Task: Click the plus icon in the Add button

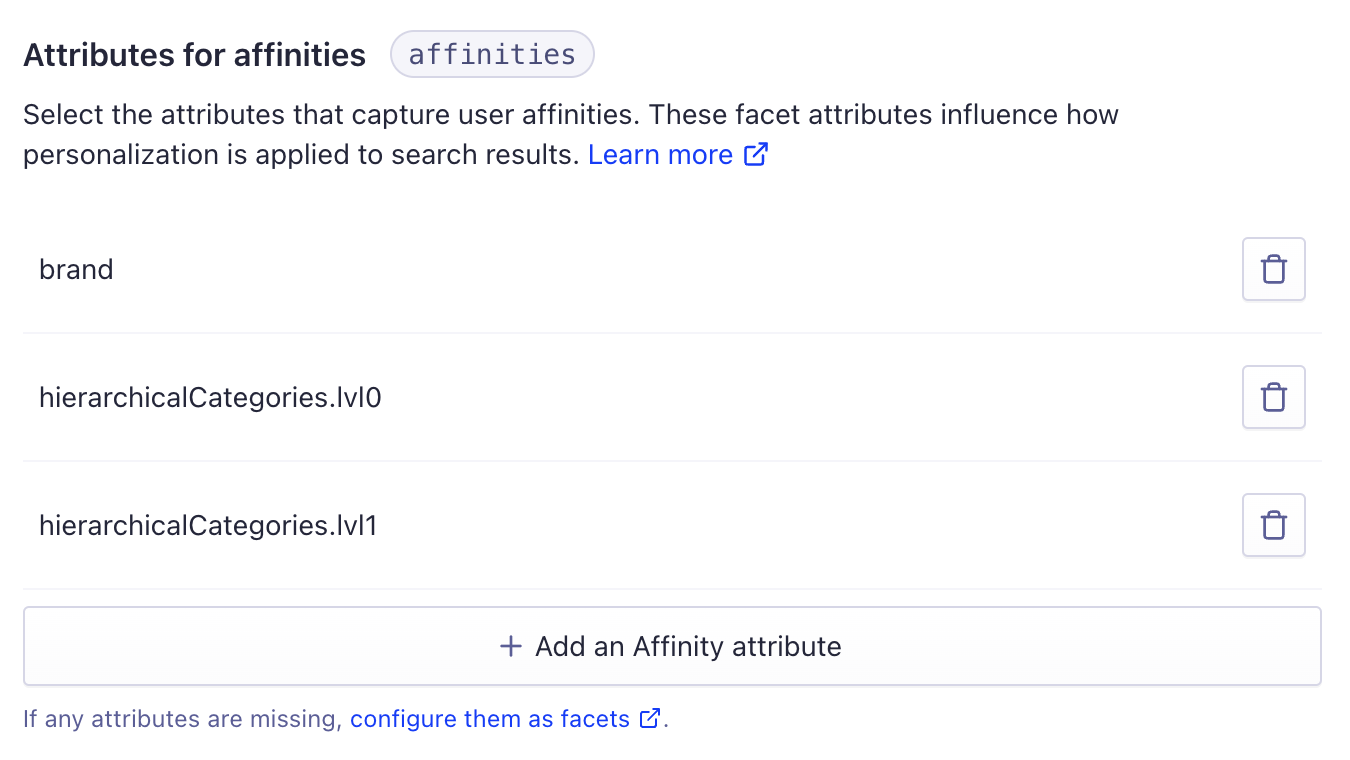Action: point(510,646)
